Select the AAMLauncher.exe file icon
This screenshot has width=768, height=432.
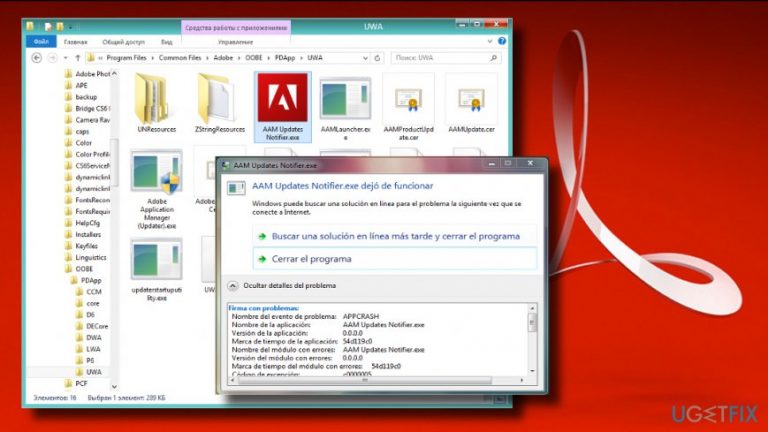[x=345, y=99]
